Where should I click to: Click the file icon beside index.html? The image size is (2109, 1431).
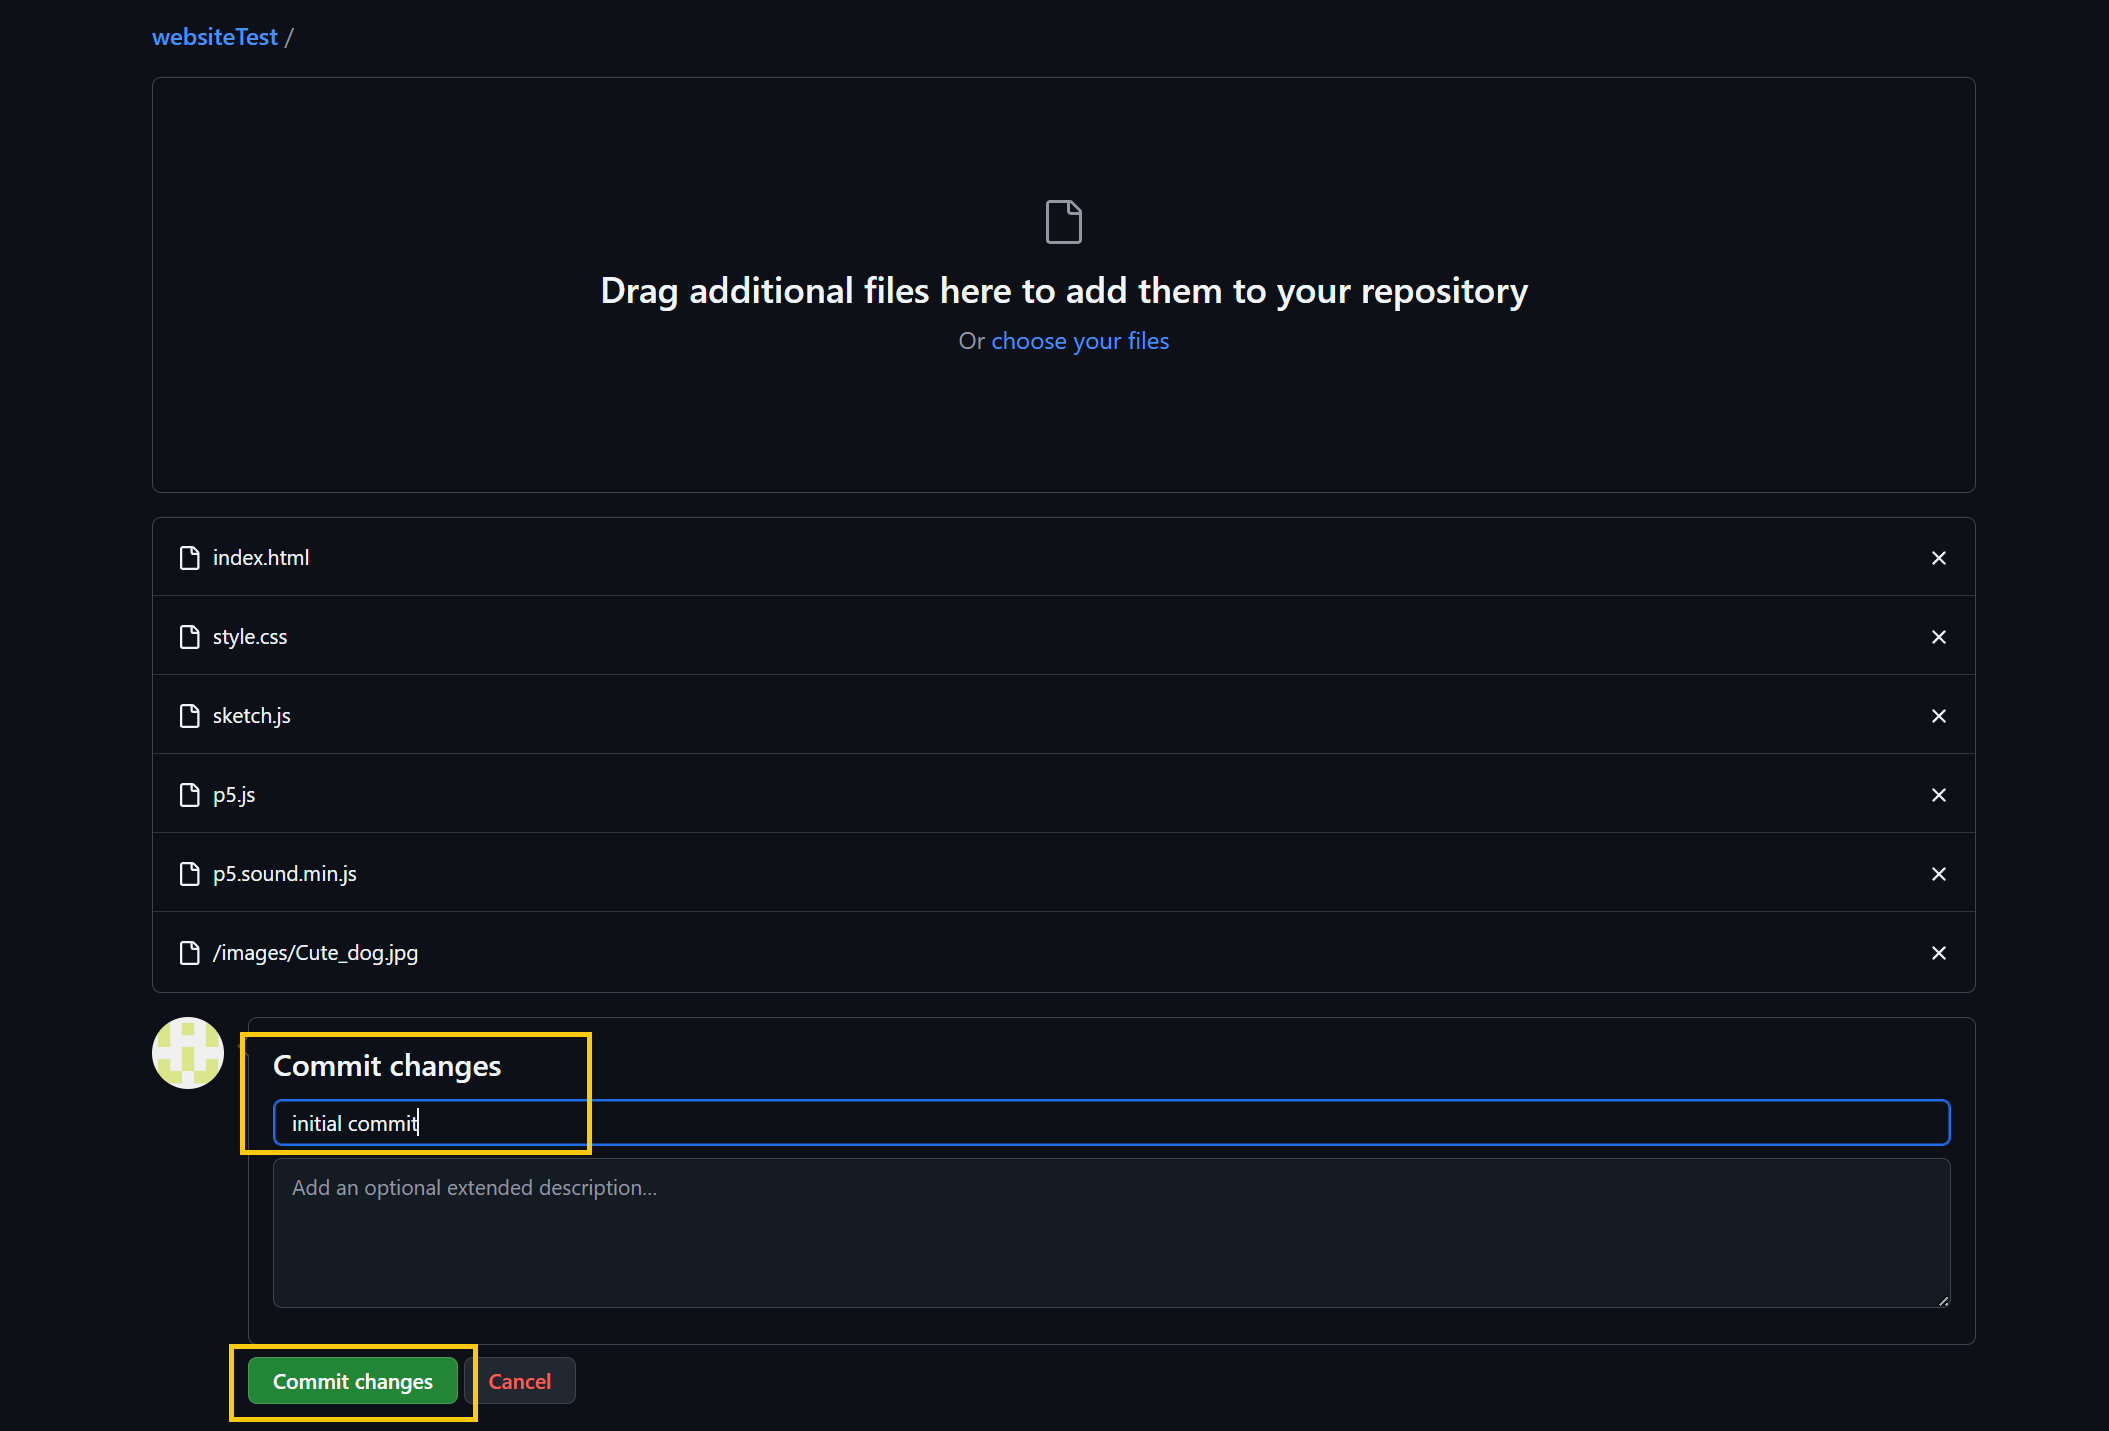click(x=190, y=557)
